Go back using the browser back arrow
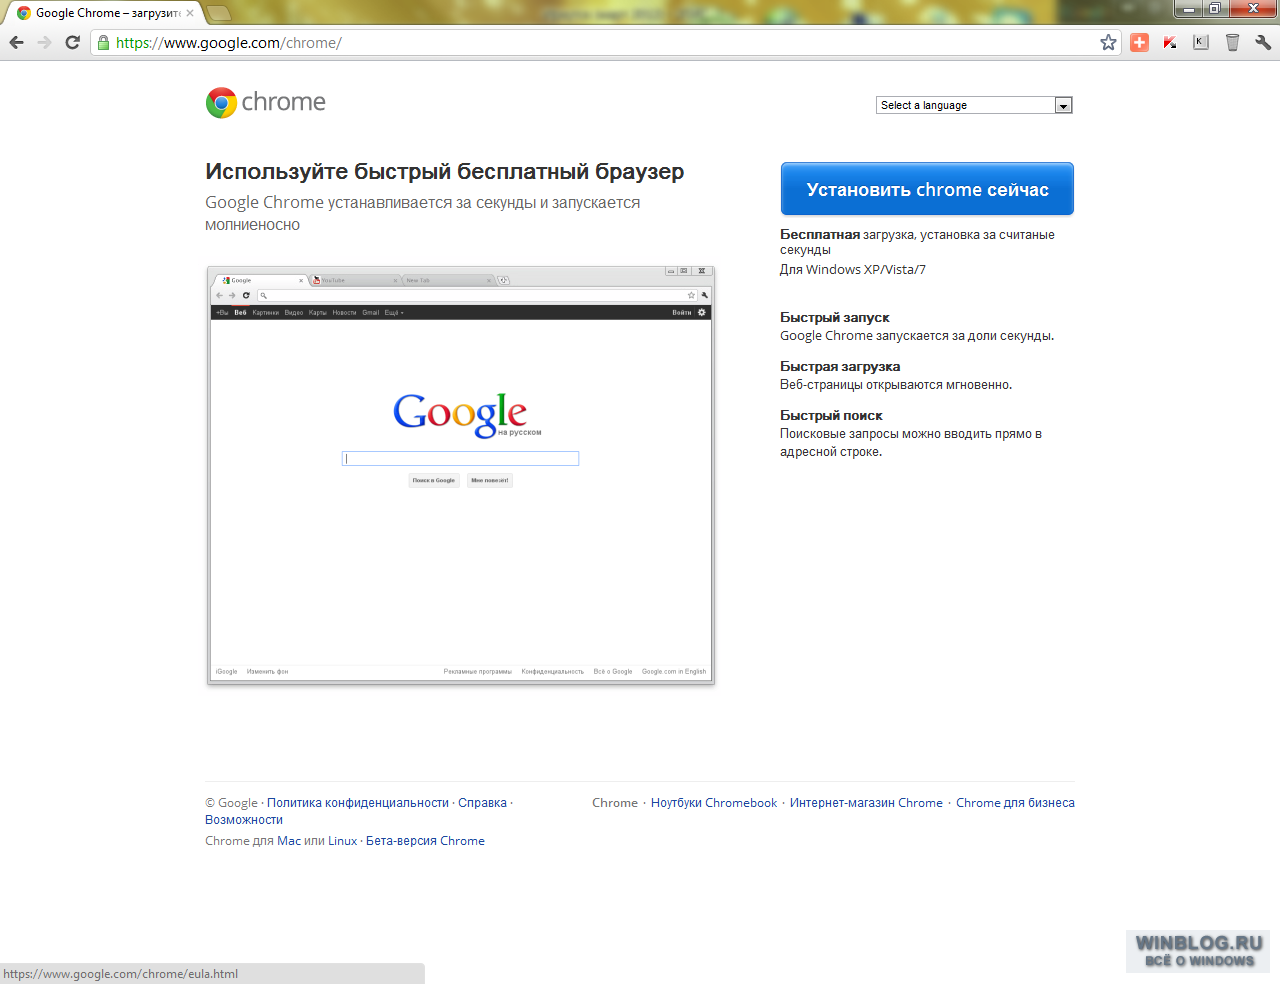This screenshot has width=1280, height=984. tap(16, 42)
